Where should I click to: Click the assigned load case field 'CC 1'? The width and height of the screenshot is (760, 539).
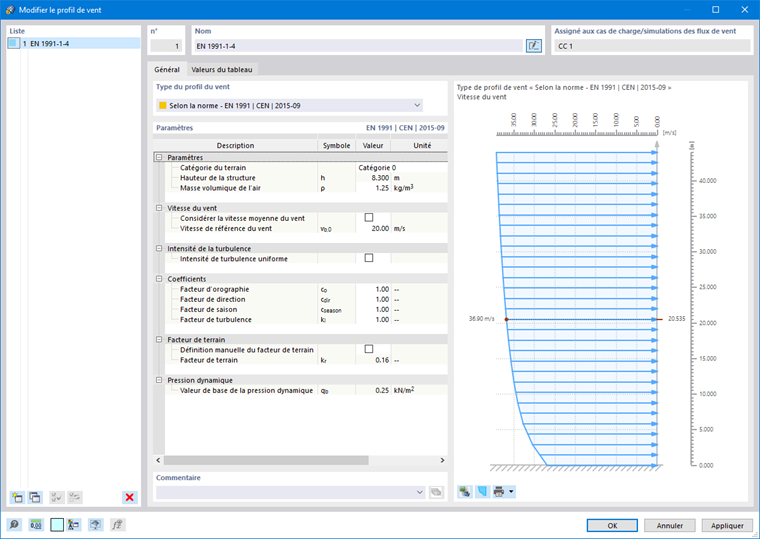(652, 46)
